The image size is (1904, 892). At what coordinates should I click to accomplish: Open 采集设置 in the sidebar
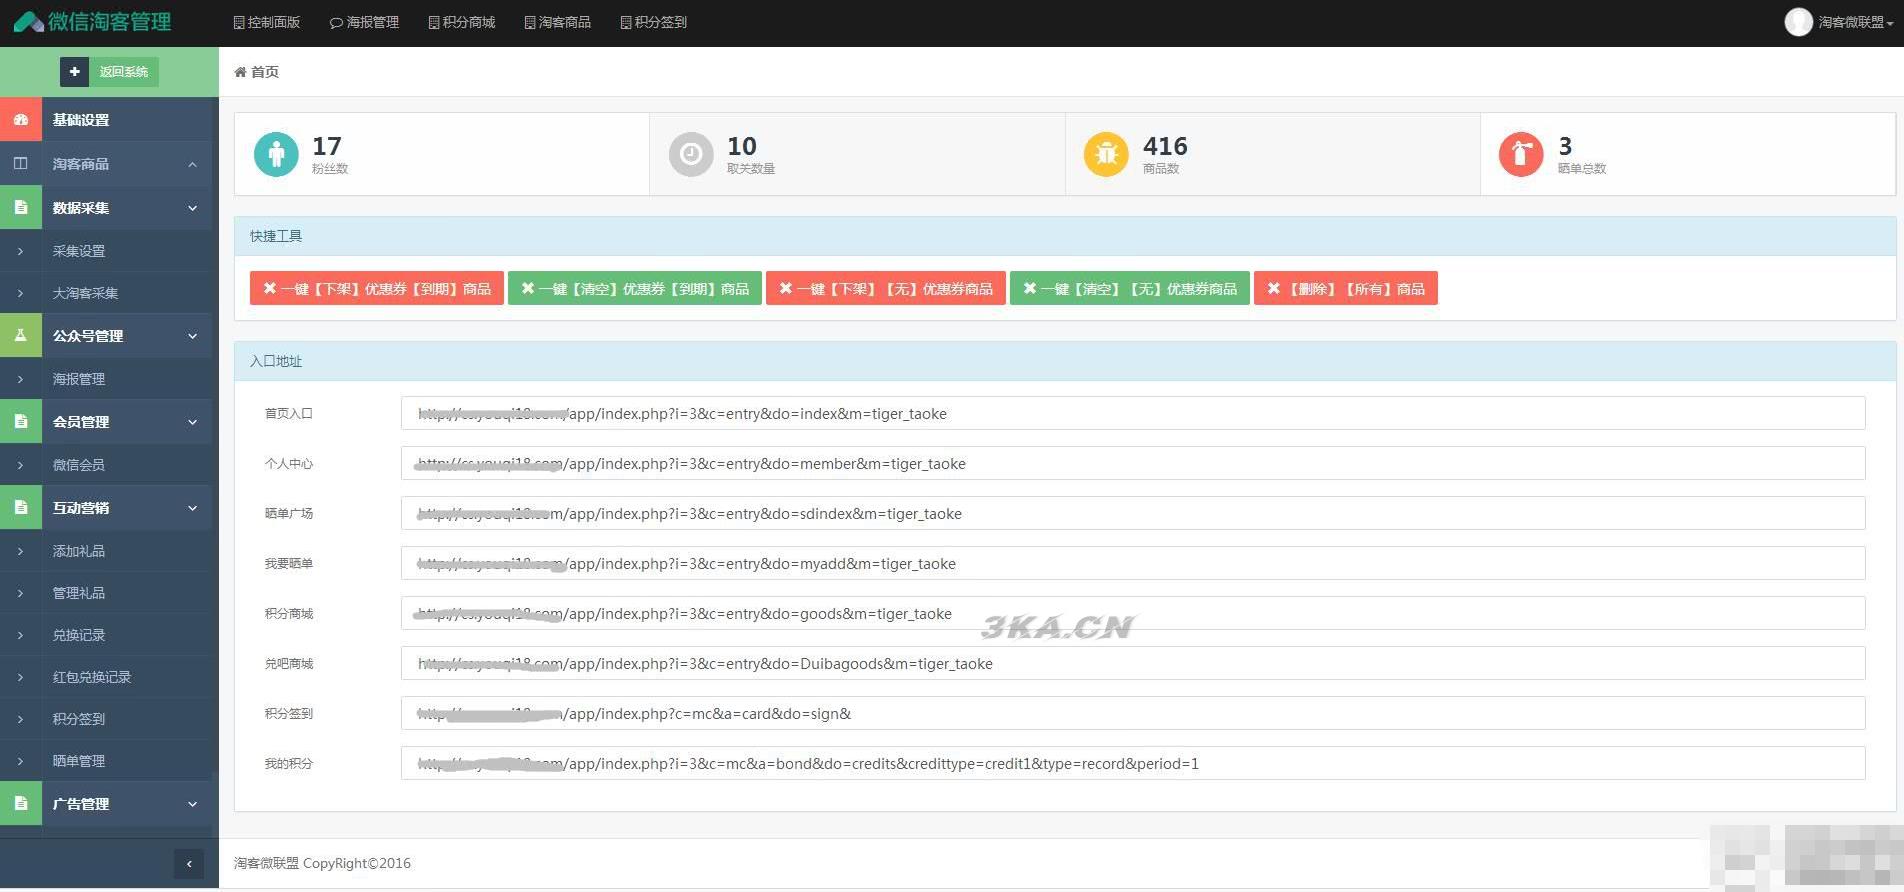point(79,251)
